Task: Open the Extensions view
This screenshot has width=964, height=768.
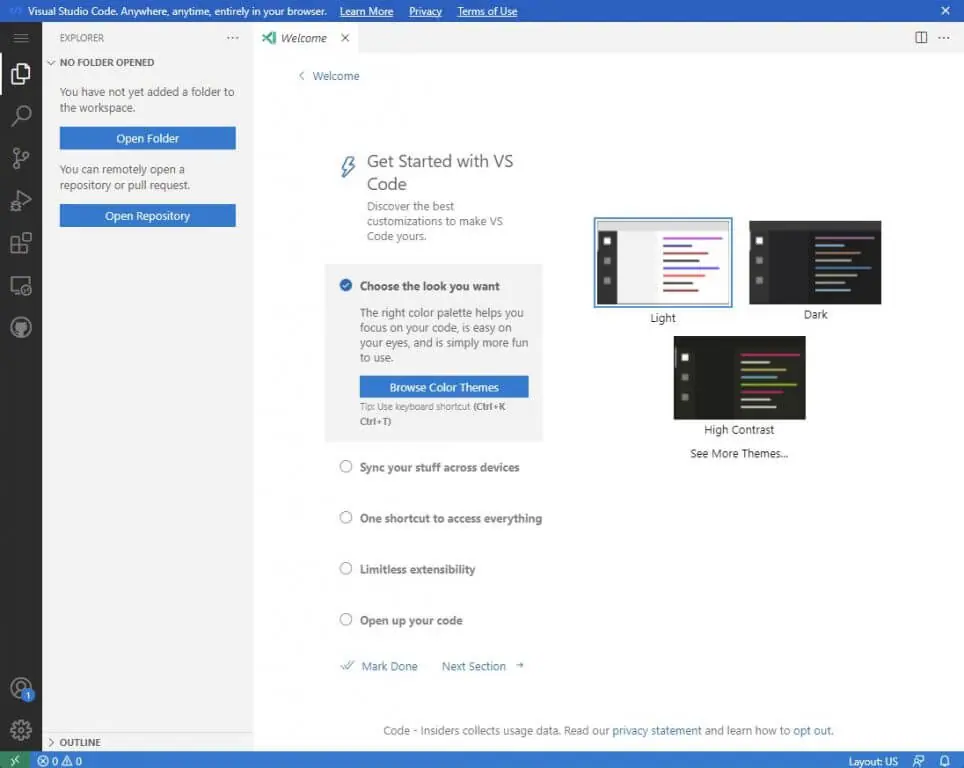Action: pos(21,243)
